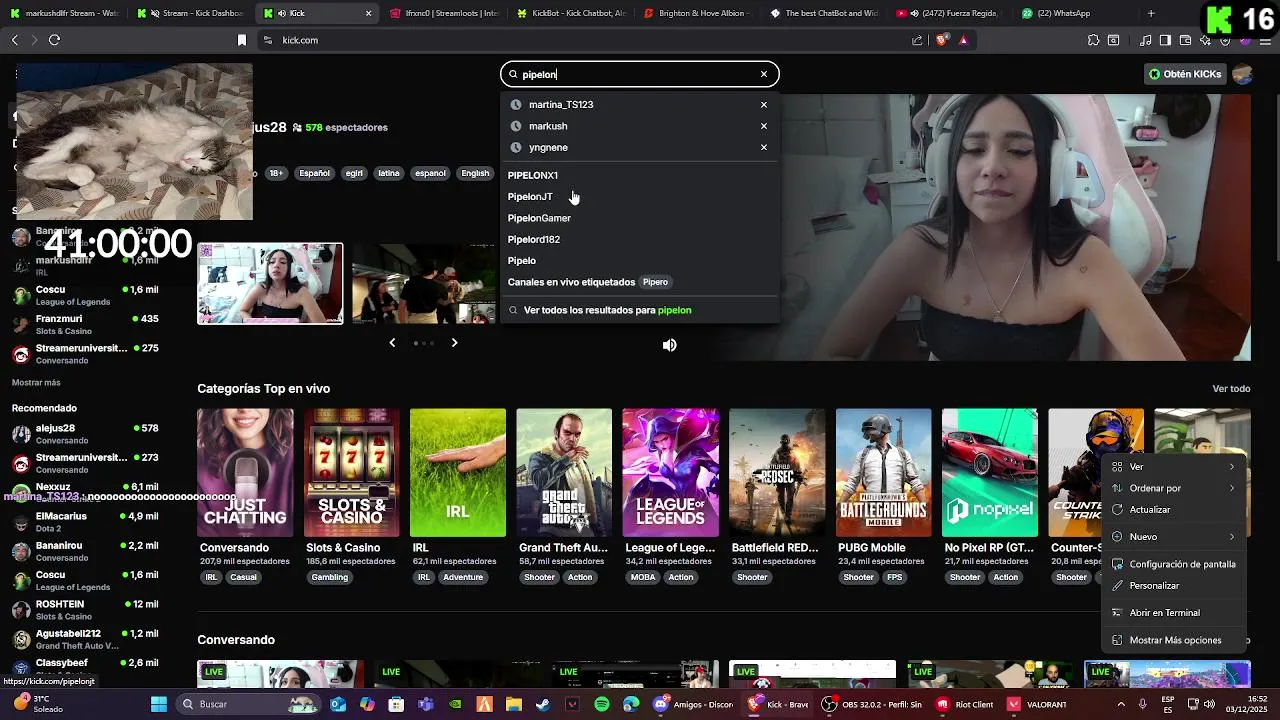Image resolution: width=1280 pixels, height=720 pixels.
Task: Select the Gambling tag under Slots & Casino
Action: (329, 577)
